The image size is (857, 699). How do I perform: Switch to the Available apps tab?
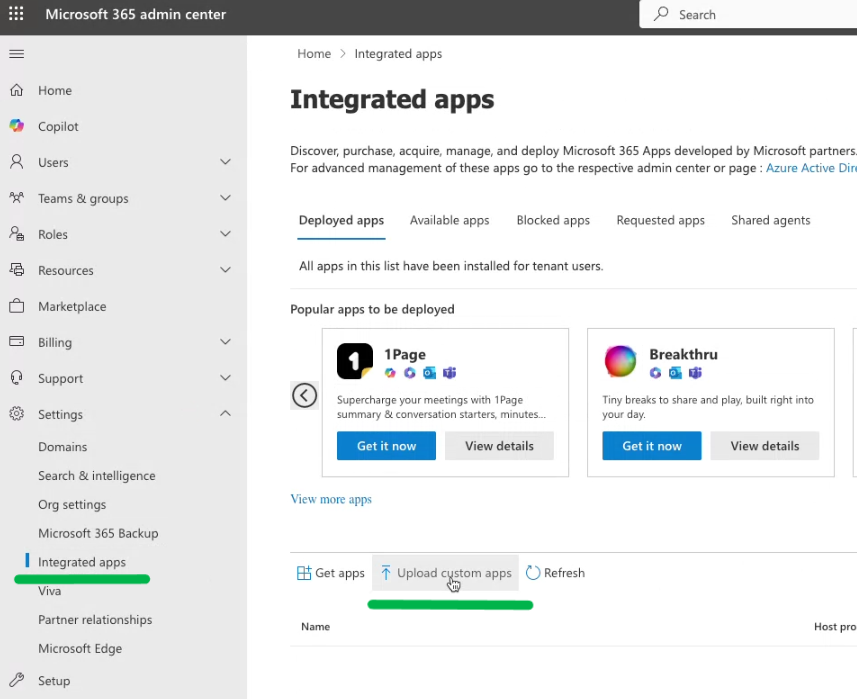[449, 220]
